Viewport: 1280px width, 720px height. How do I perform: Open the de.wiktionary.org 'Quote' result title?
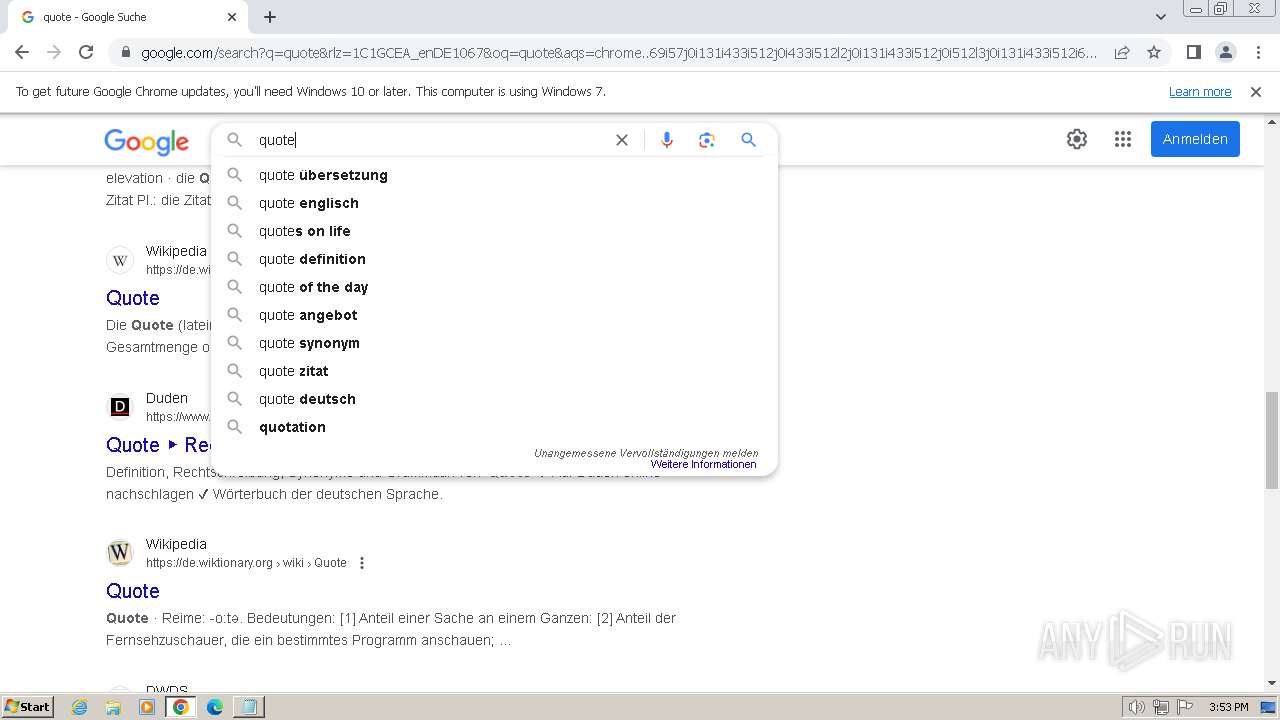click(x=133, y=591)
